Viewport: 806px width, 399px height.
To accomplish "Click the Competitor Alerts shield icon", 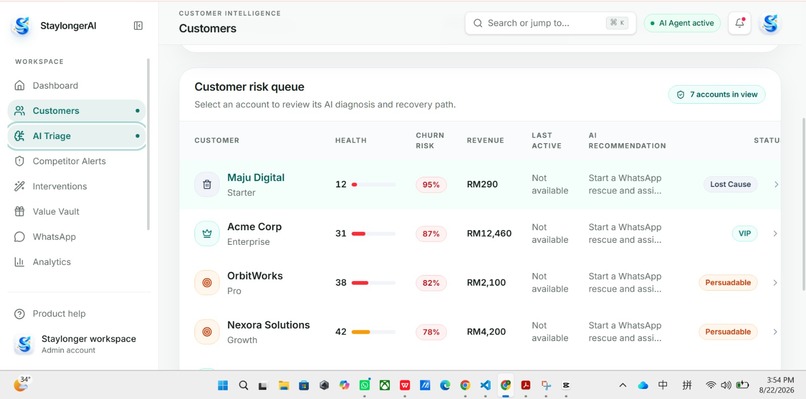I will pyautogui.click(x=20, y=161).
